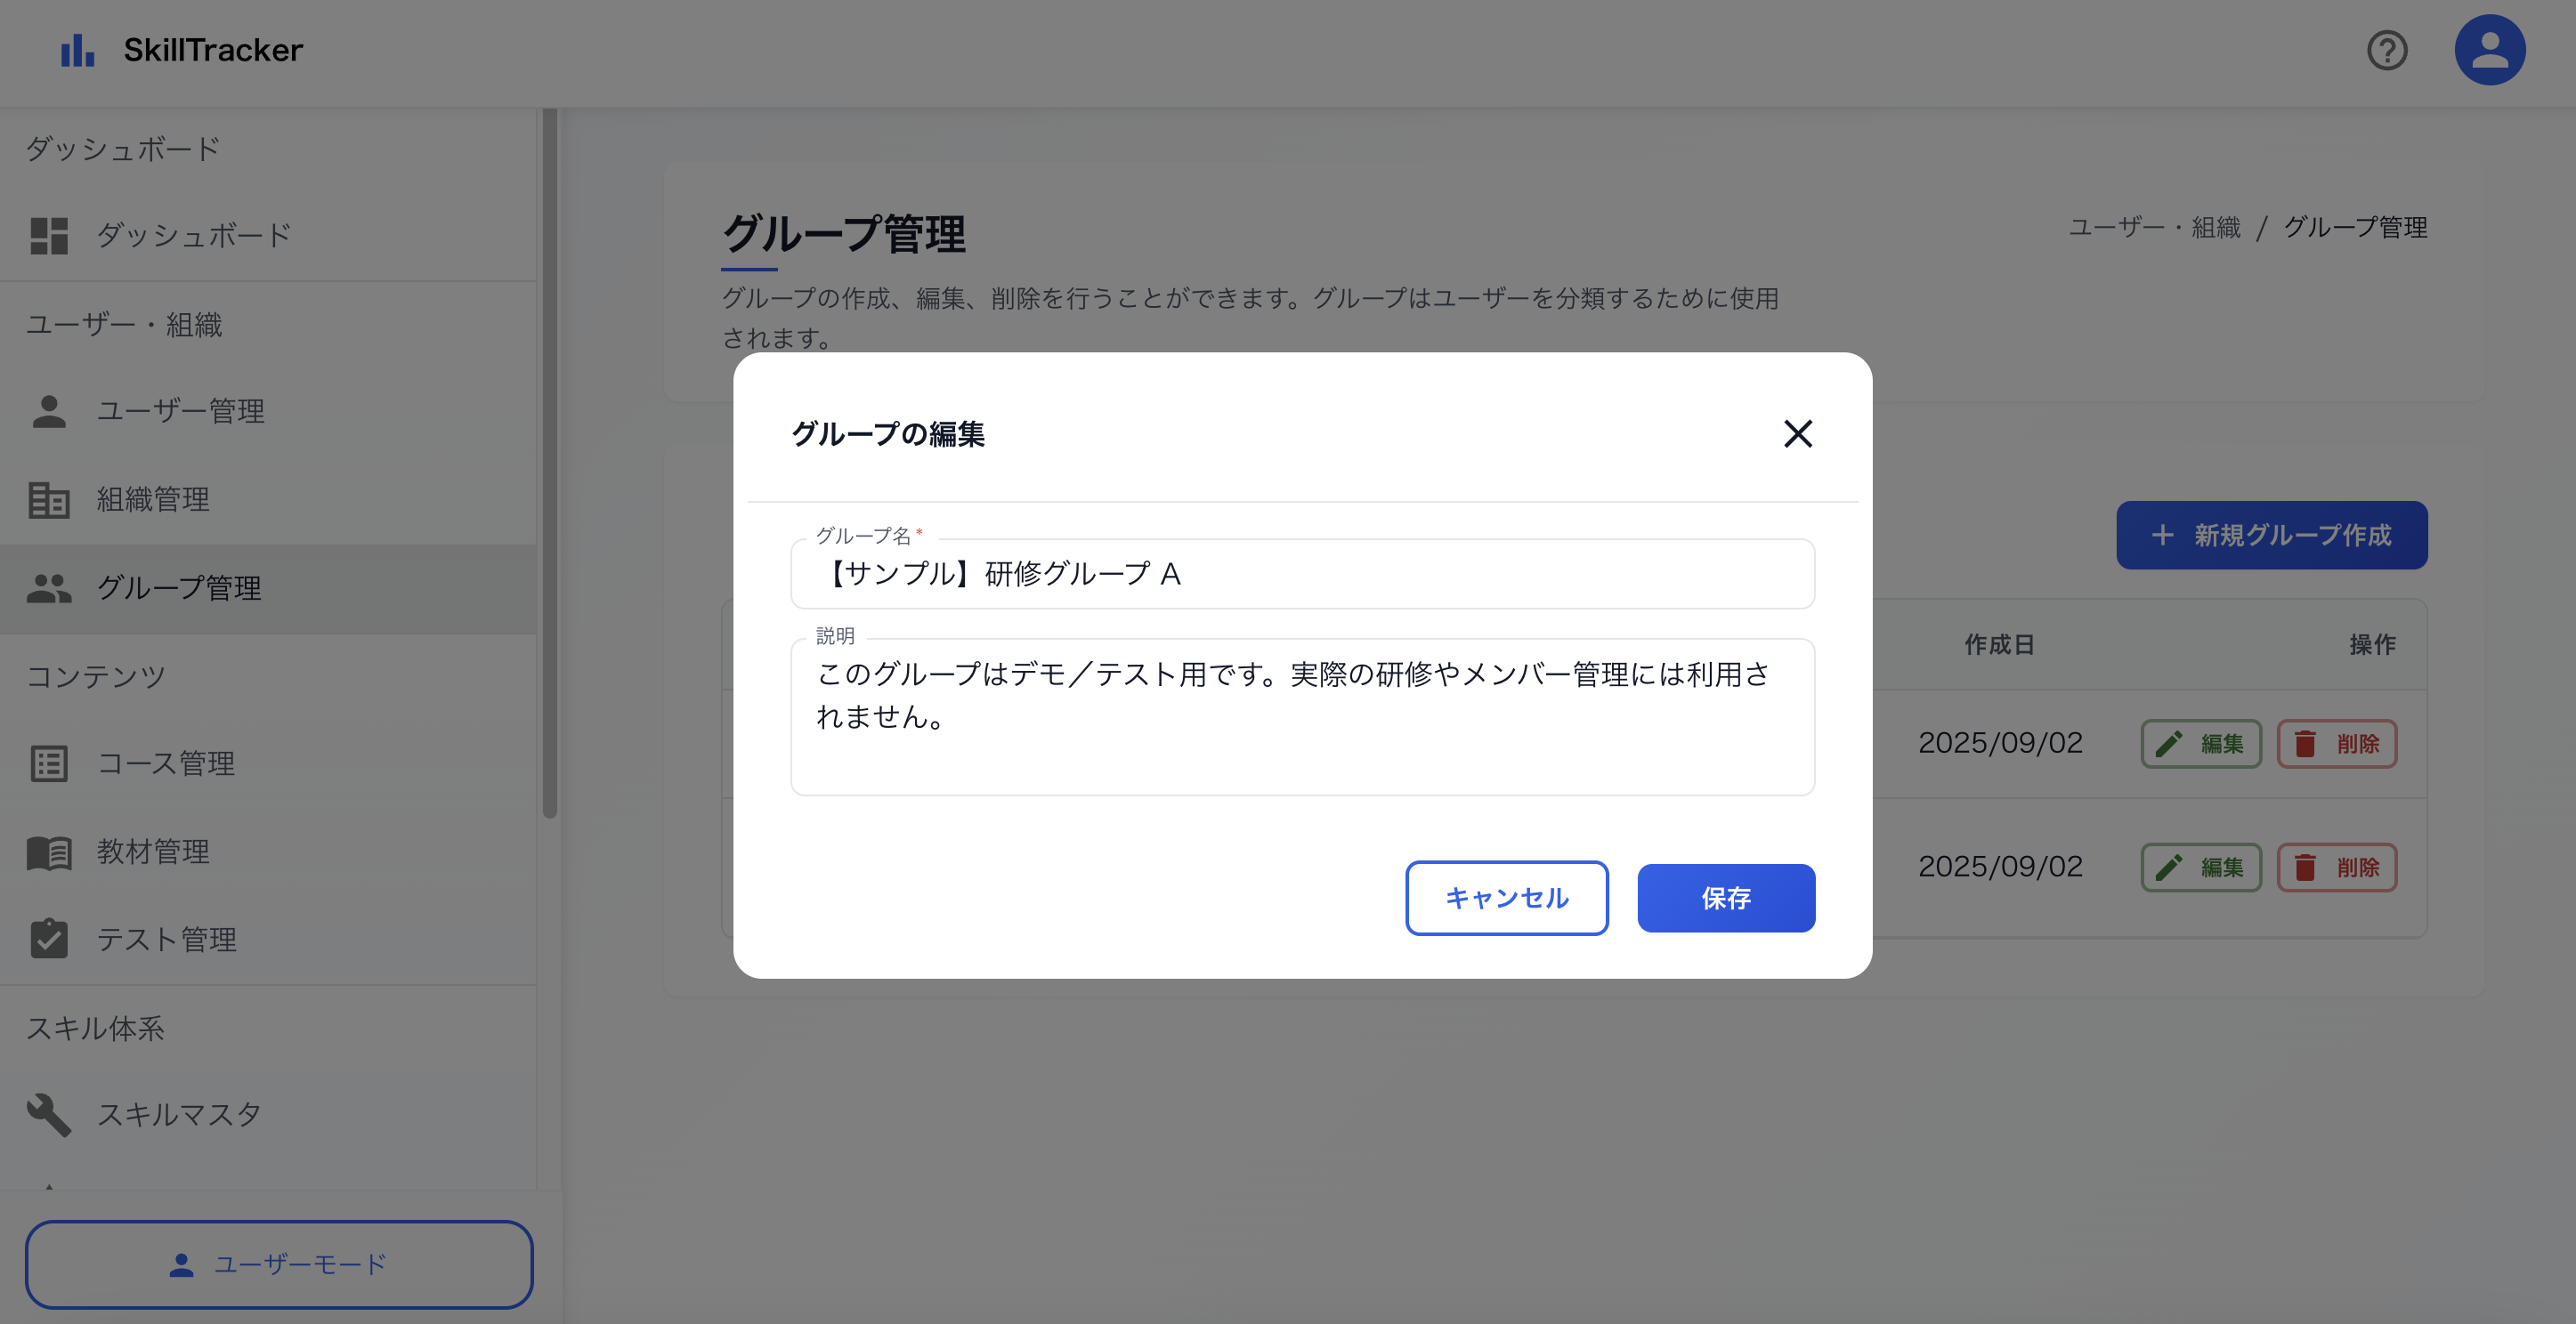2576x1324 pixels.
Task: Select the 組織管理 building icon
Action: coord(48,500)
